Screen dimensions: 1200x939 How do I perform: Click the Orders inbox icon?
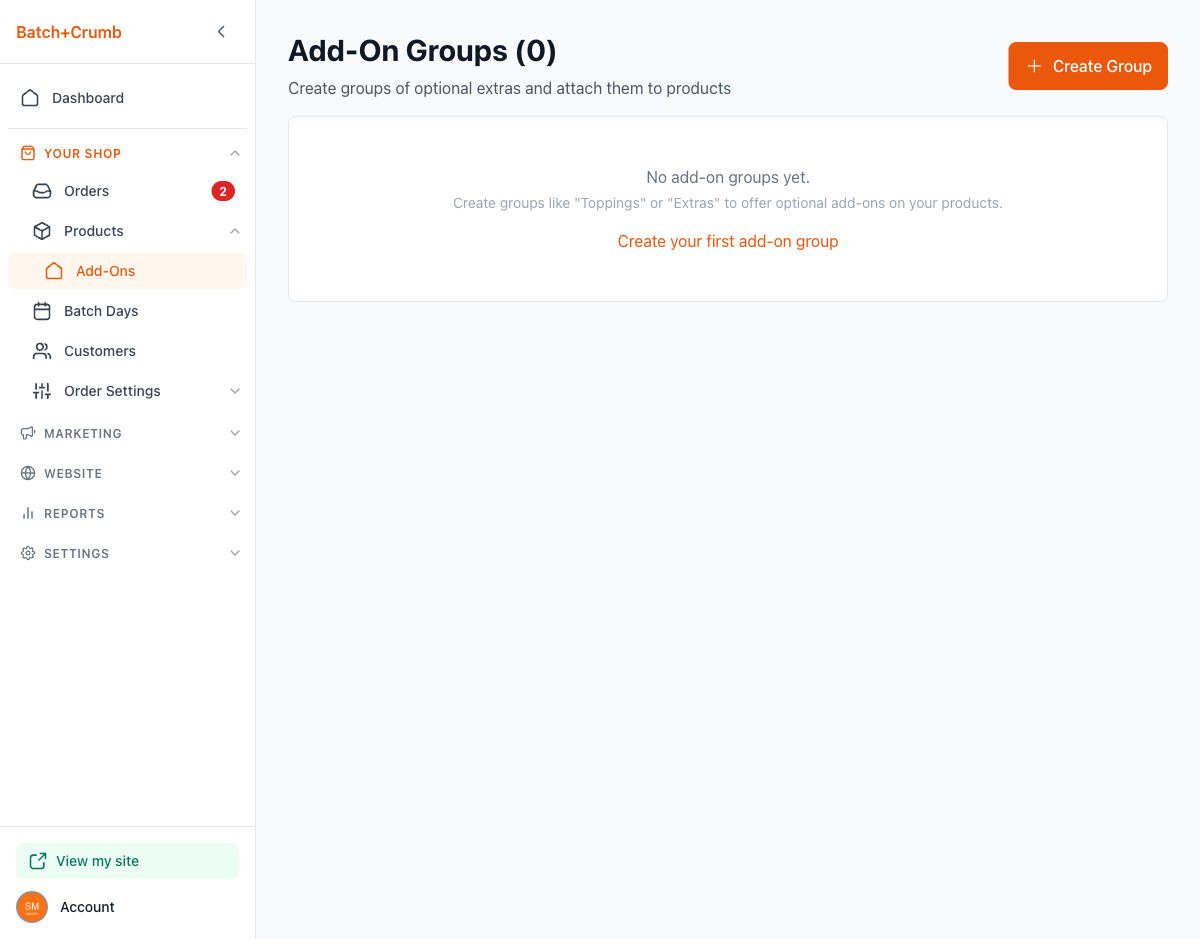pyautogui.click(x=42, y=191)
